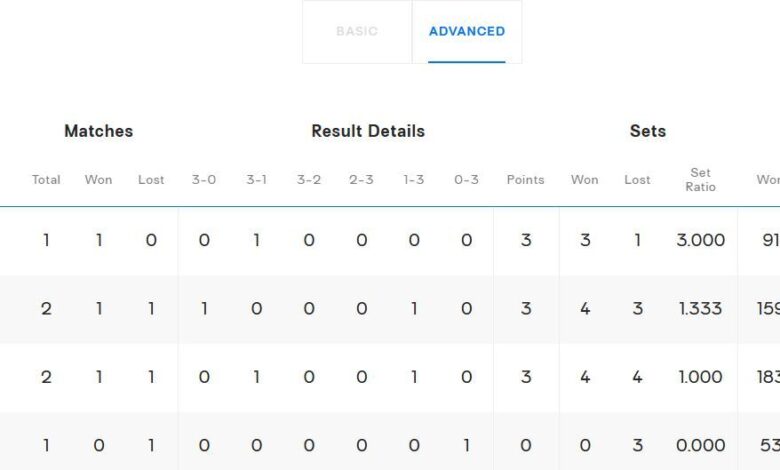Select the 3.000 set ratio cell
The width and height of the screenshot is (780, 470).
pyautogui.click(x=700, y=241)
